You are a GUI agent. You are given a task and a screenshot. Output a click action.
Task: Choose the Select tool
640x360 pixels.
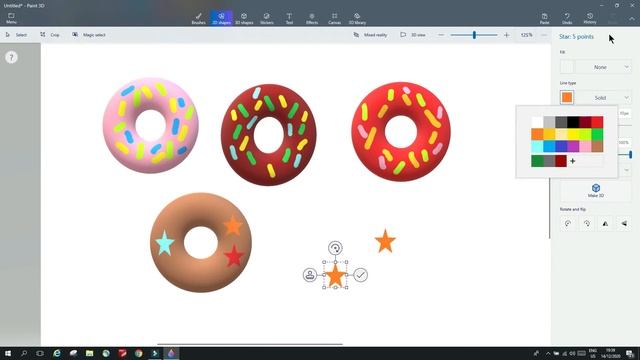[x=16, y=35]
